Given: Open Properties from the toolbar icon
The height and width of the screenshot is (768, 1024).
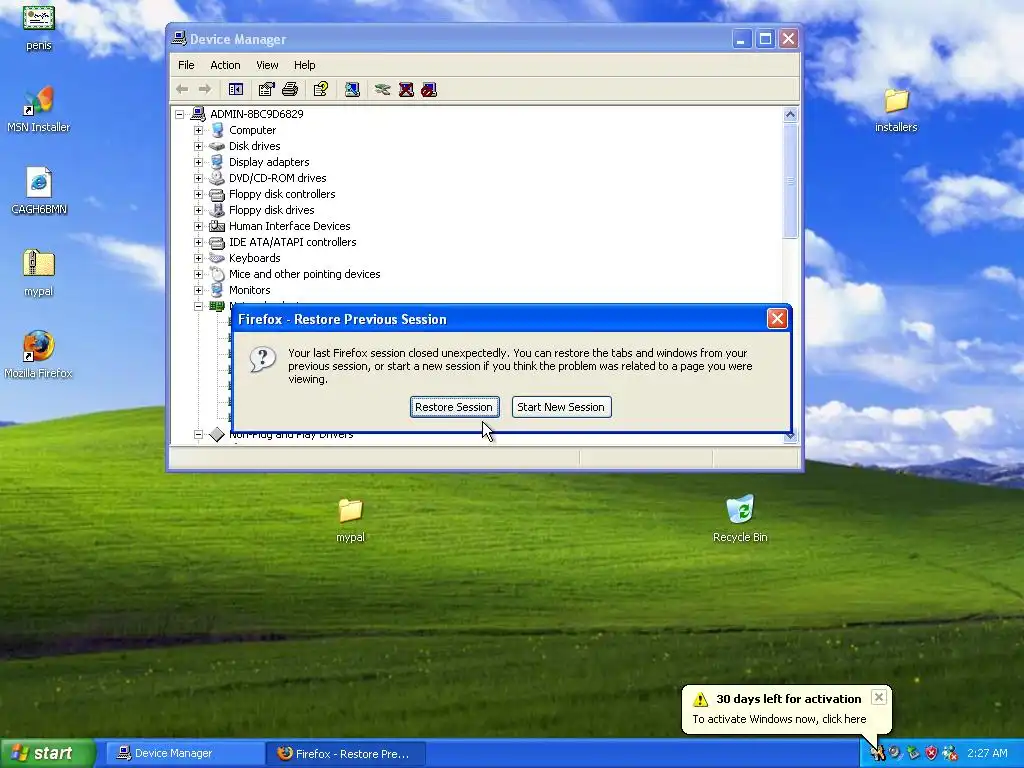Looking at the screenshot, I should (x=266, y=89).
